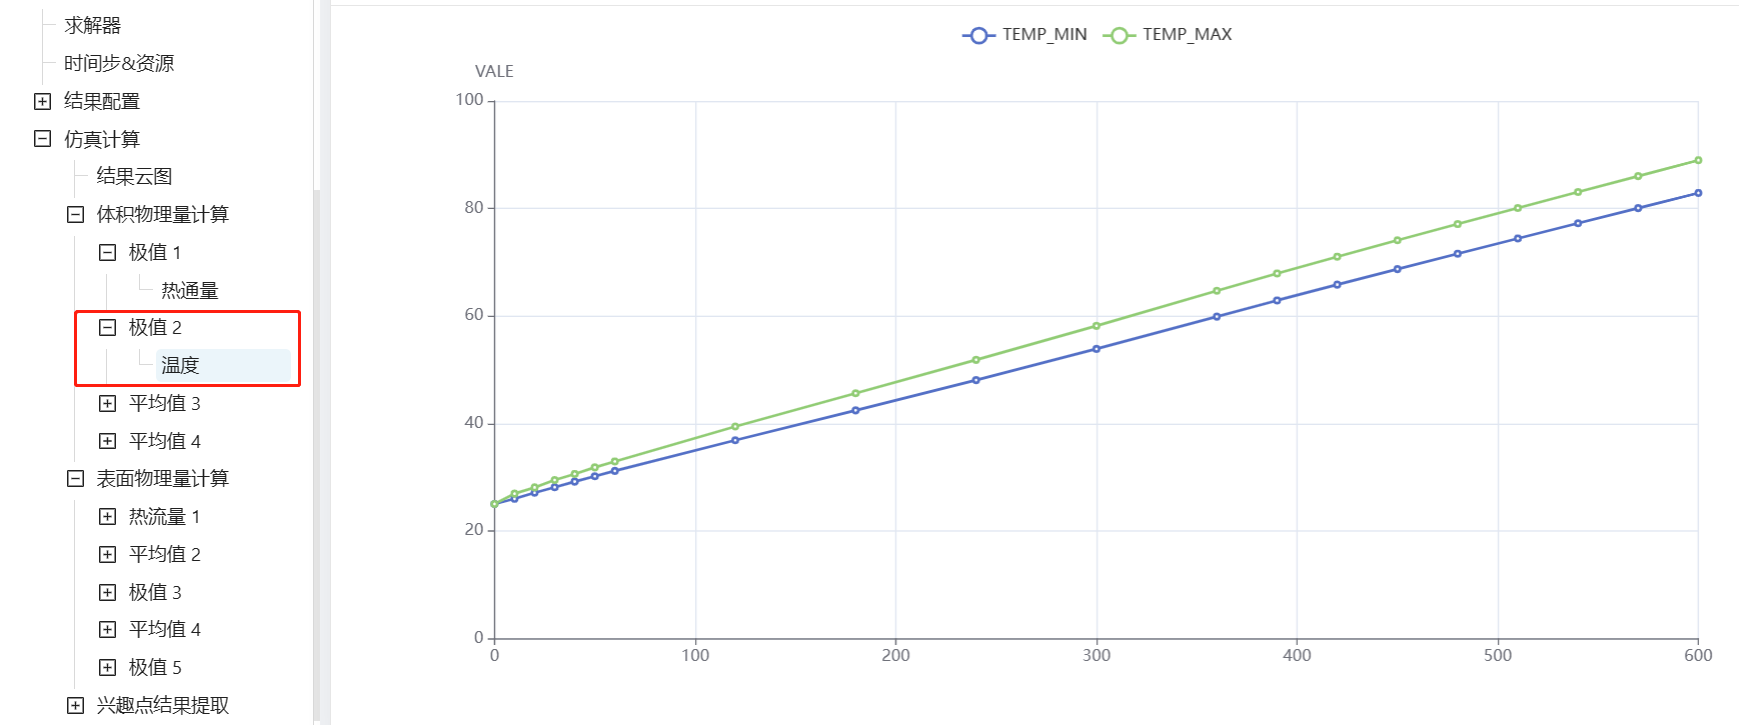
Task: Collapse the 体积物理量计算 node
Action: 75,214
